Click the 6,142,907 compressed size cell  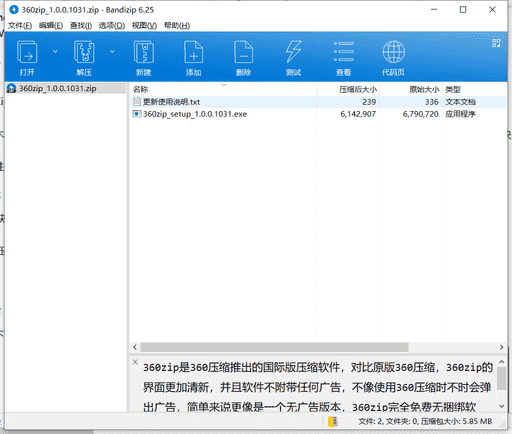[358, 114]
